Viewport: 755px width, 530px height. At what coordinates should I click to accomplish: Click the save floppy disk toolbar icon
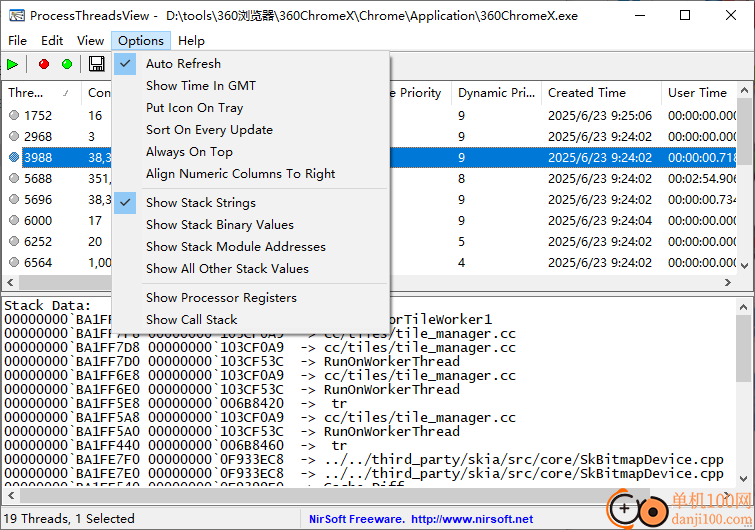pyautogui.click(x=97, y=64)
